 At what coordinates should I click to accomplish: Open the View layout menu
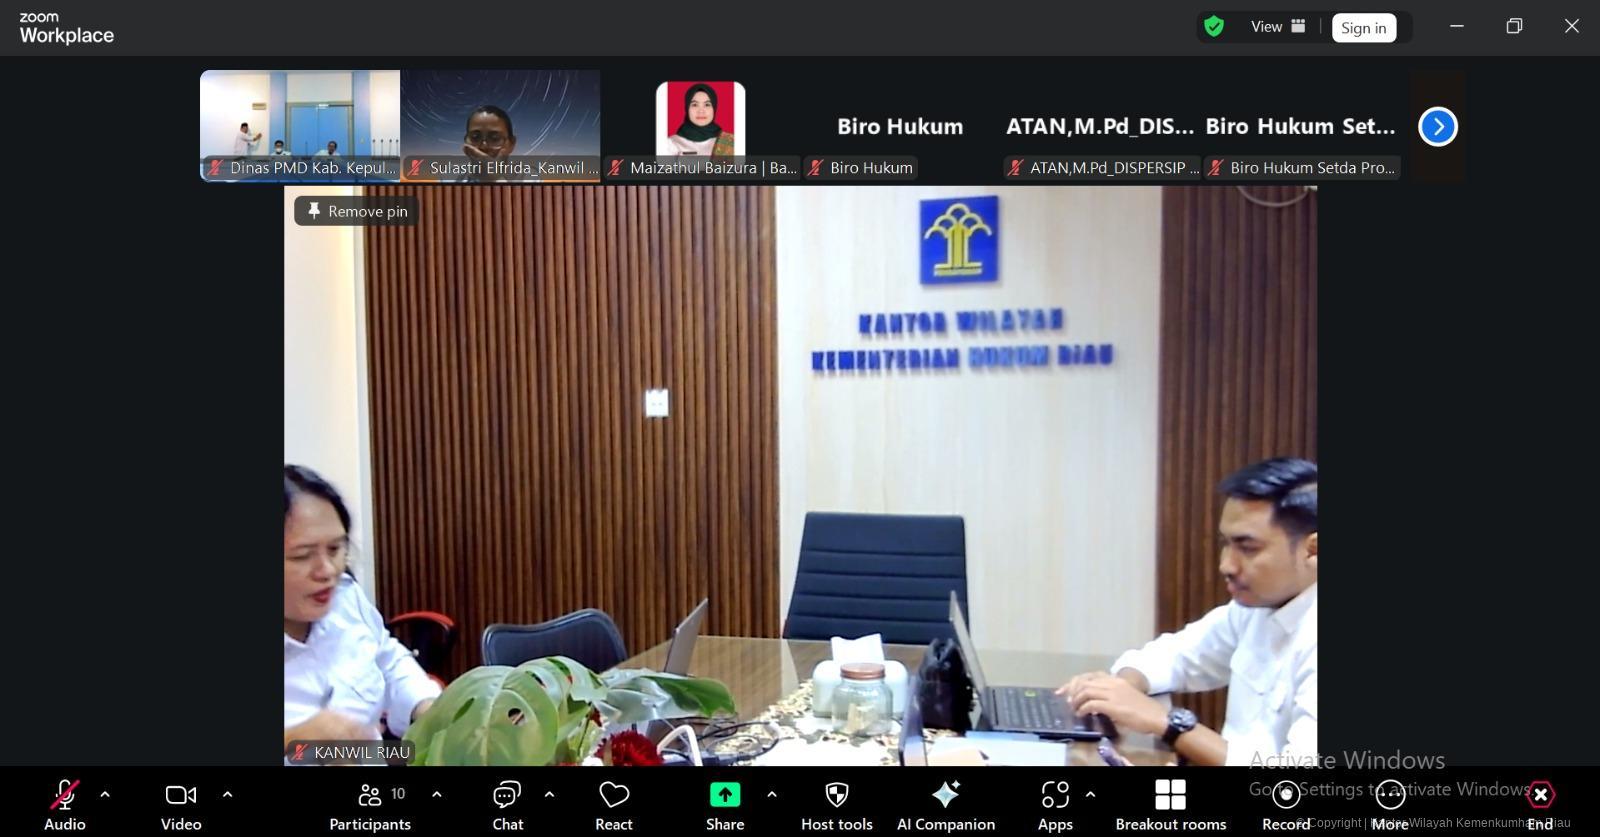pyautogui.click(x=1278, y=27)
